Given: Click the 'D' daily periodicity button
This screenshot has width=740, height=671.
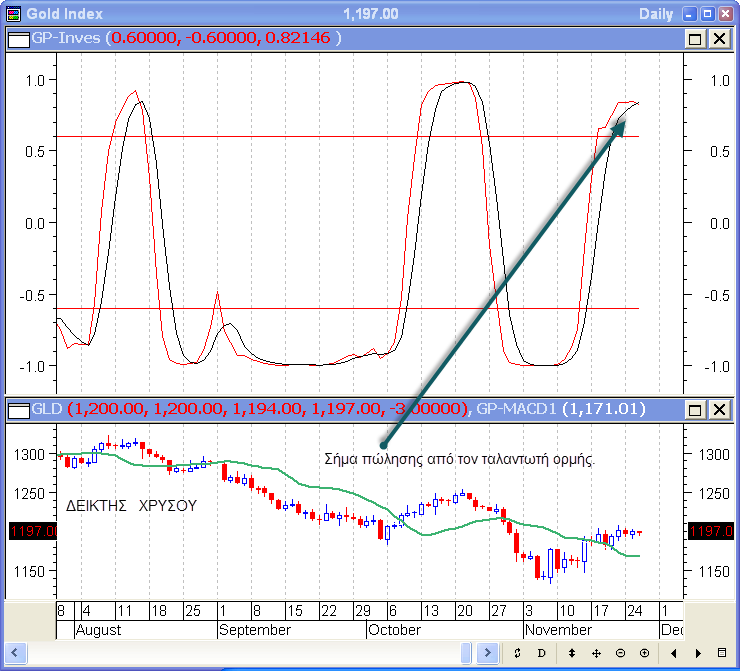Looking at the screenshot, I should coord(541,652).
